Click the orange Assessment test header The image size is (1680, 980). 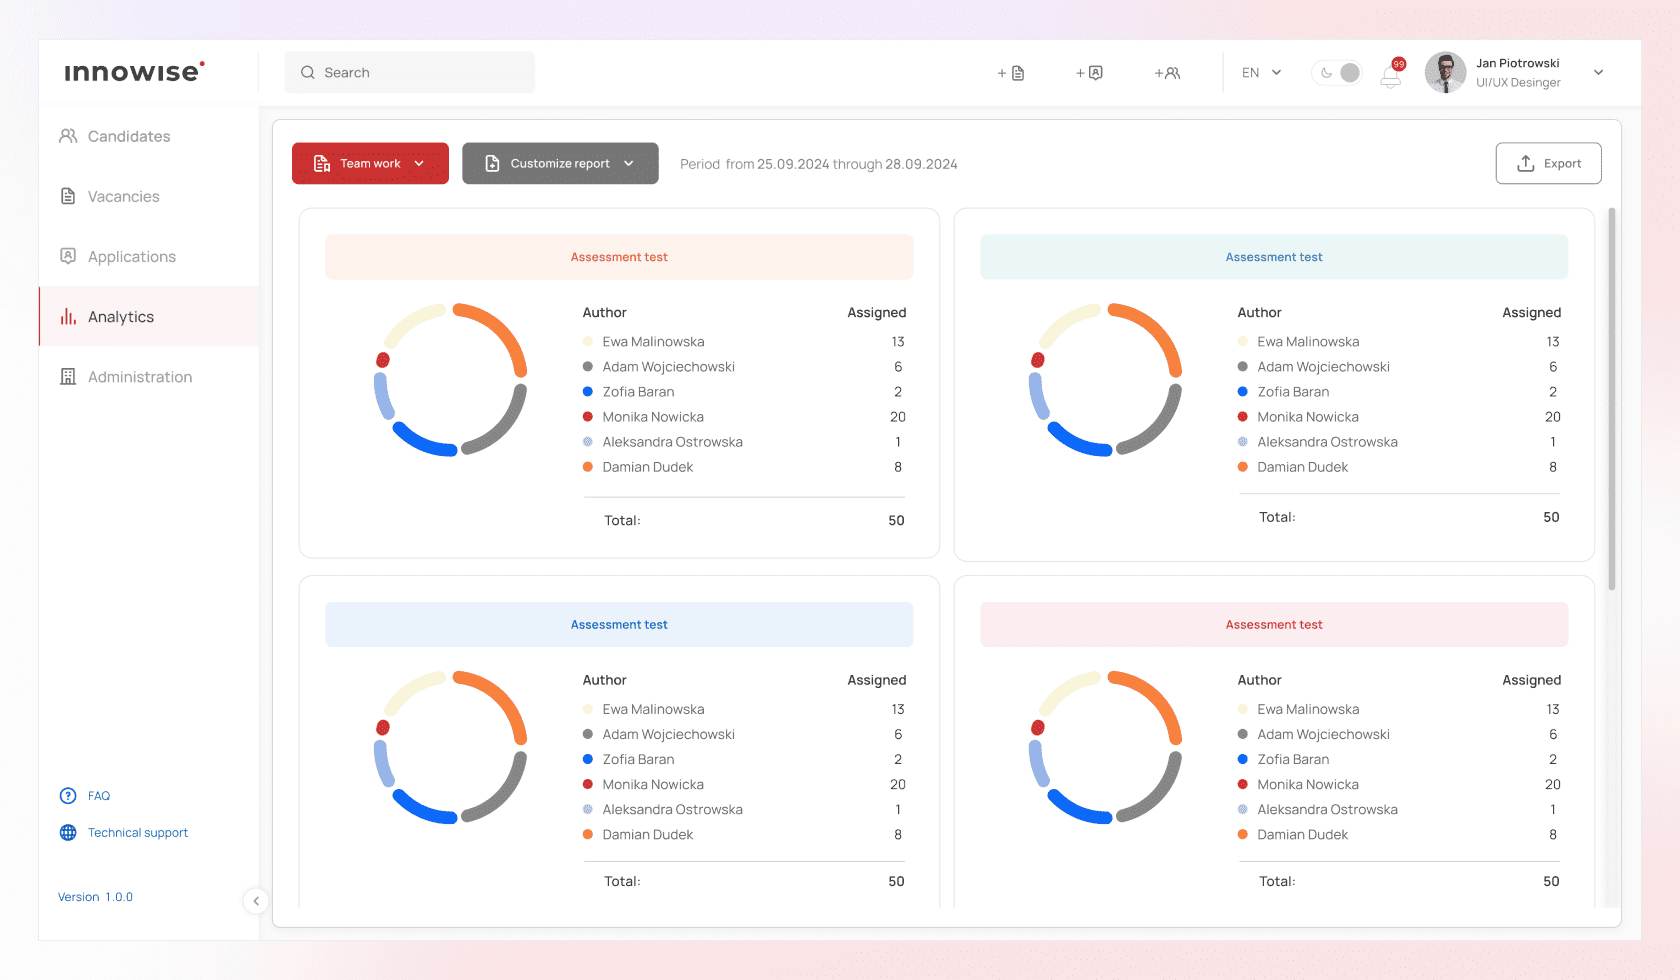(619, 257)
